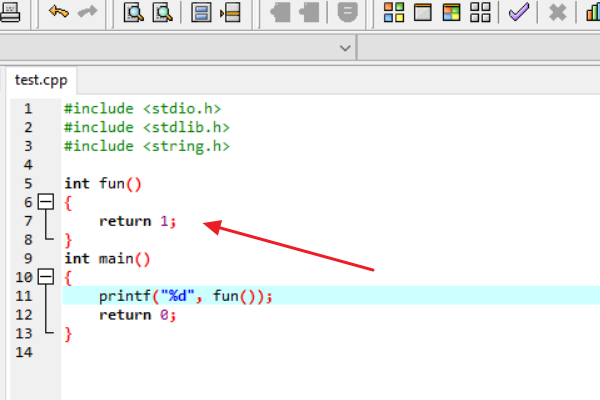Viewport: 600px width, 400px height.
Task: Open the Replace magnifier tool
Action: click(x=162, y=12)
